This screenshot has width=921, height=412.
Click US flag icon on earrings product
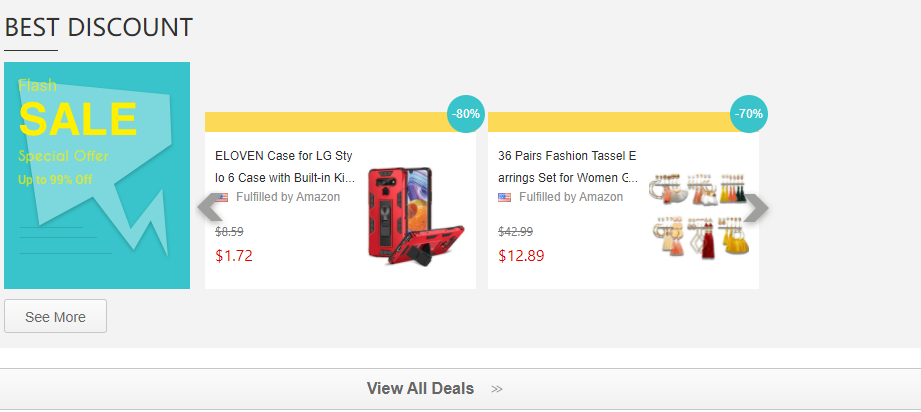click(x=505, y=197)
